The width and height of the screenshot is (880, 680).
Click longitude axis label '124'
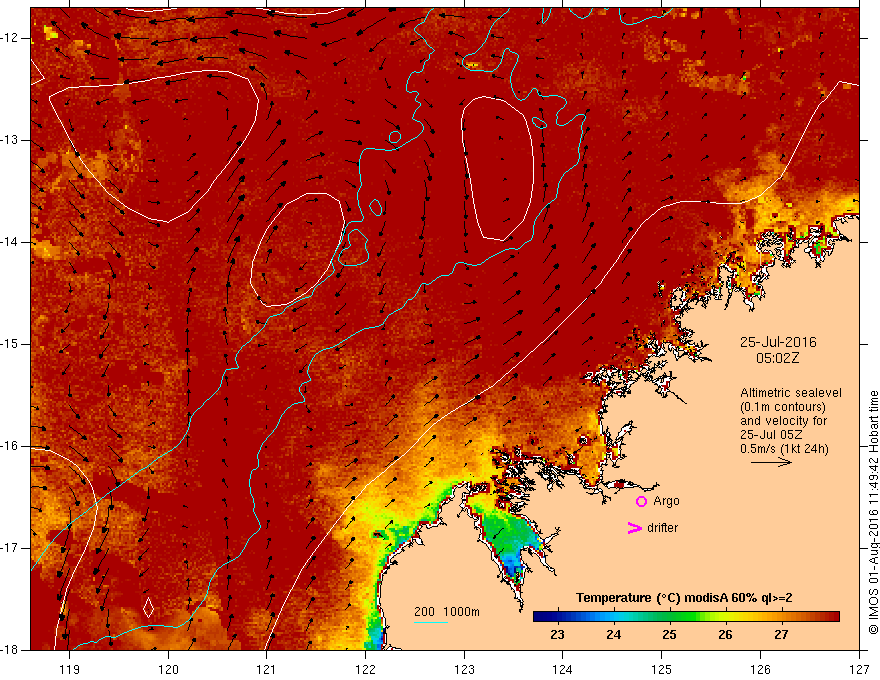[x=563, y=669]
